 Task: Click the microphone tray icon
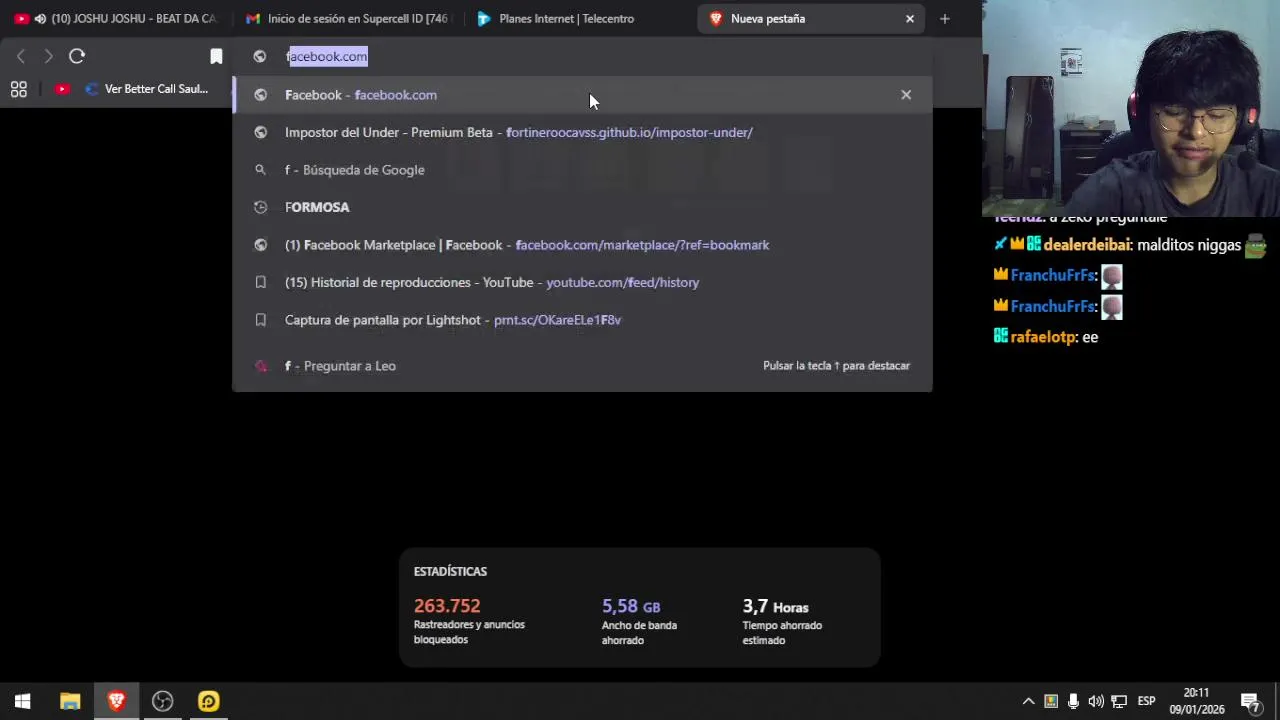1073,701
